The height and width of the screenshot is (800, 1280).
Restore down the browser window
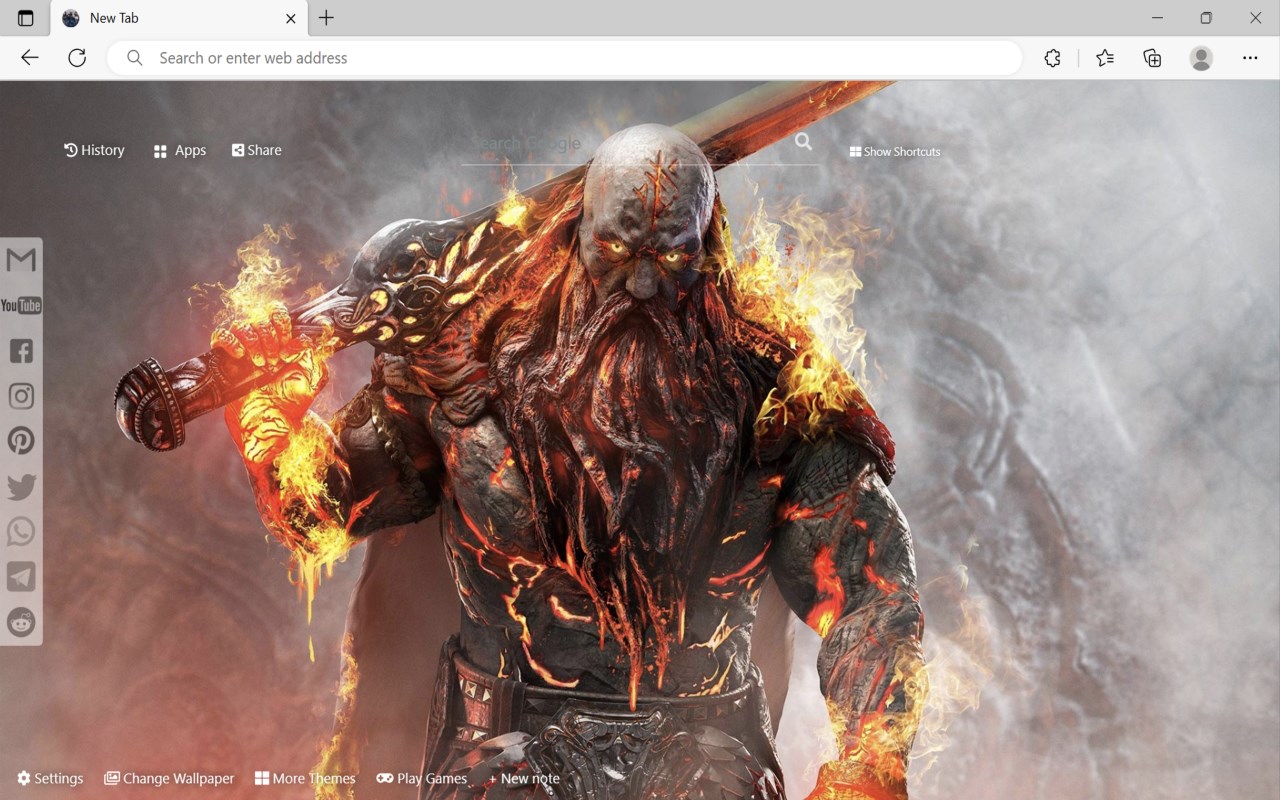[1206, 18]
